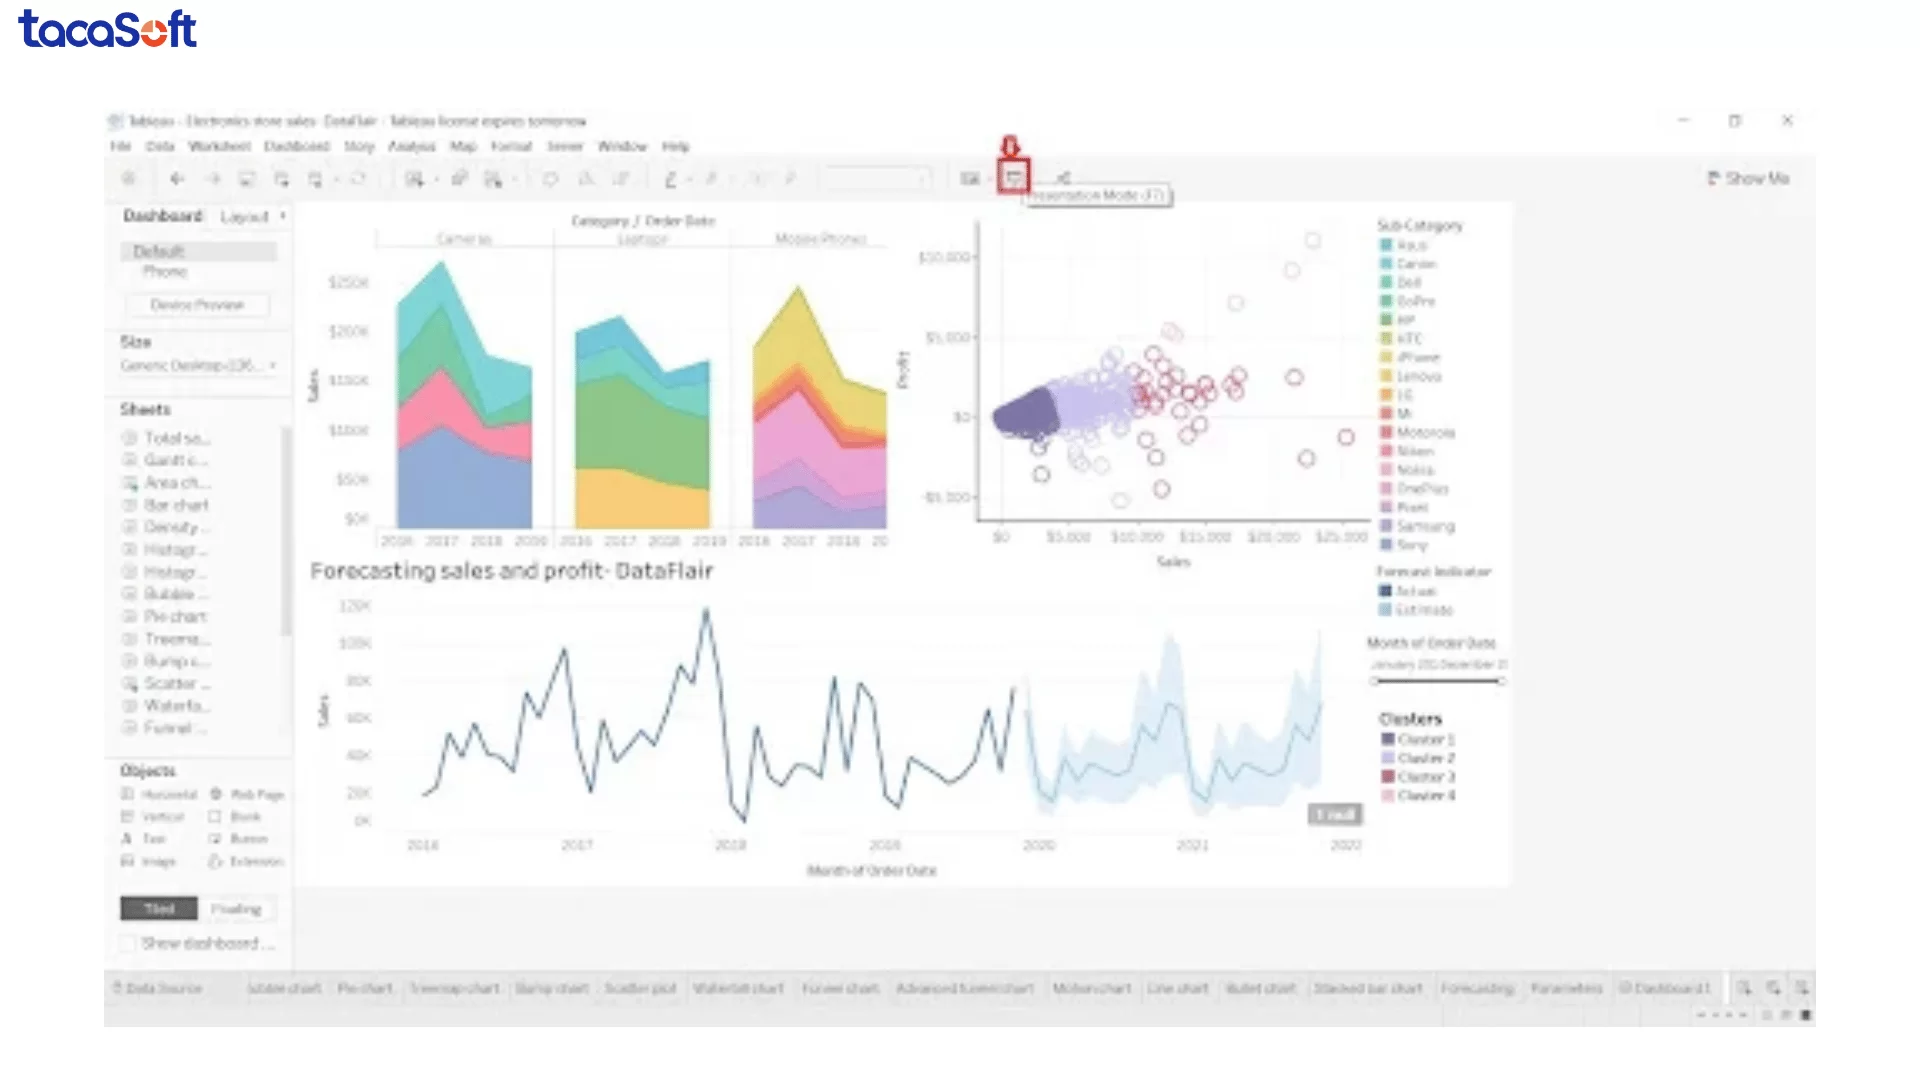Open the Dashboard menu
This screenshot has width=1920, height=1080.
297,146
